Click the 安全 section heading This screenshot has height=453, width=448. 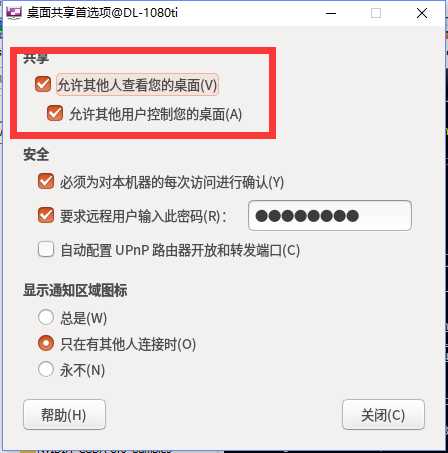36,155
